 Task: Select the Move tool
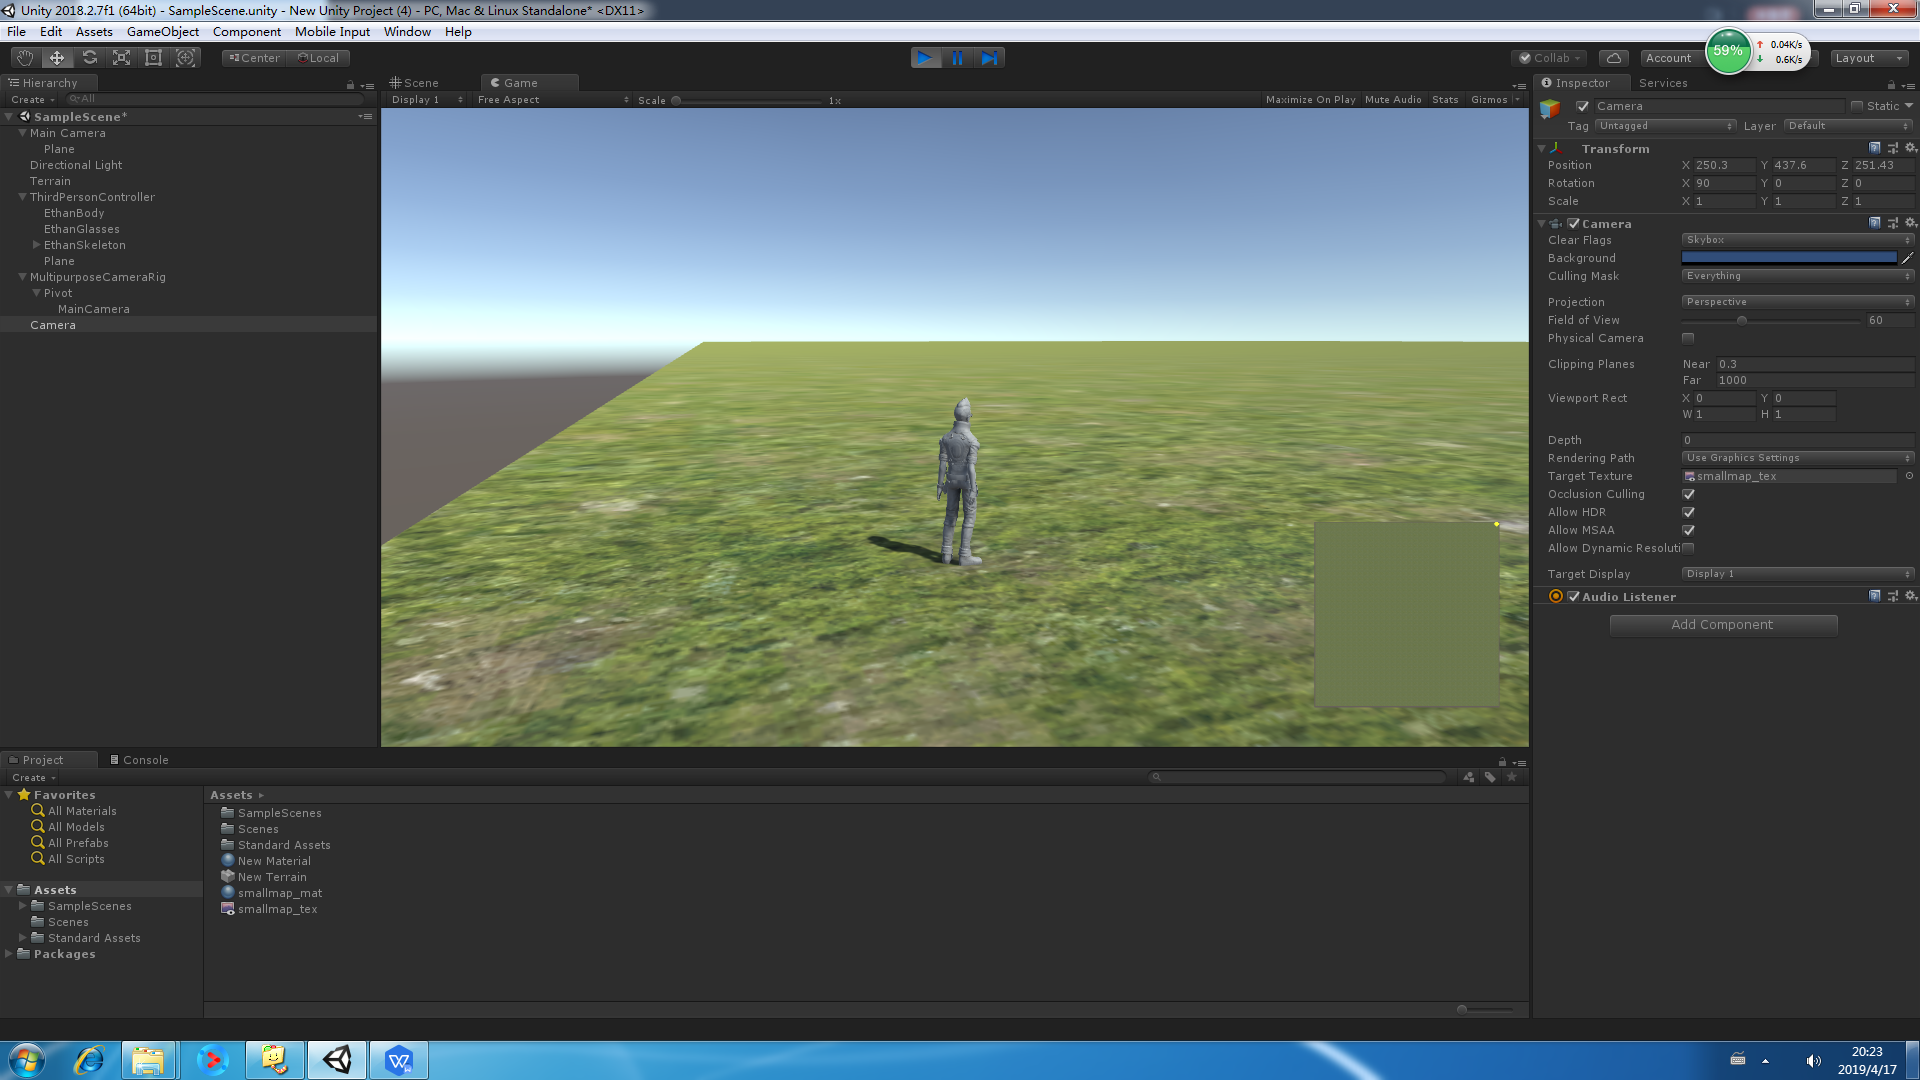[57, 58]
